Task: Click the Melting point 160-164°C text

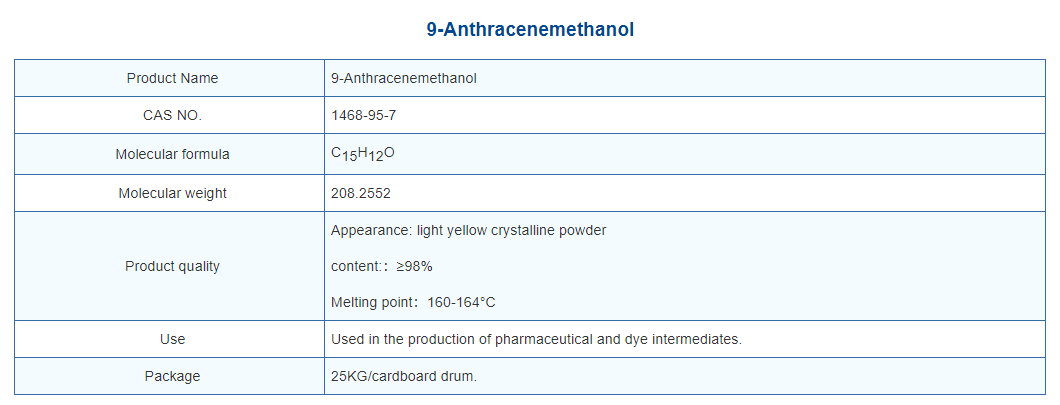Action: (x=413, y=302)
